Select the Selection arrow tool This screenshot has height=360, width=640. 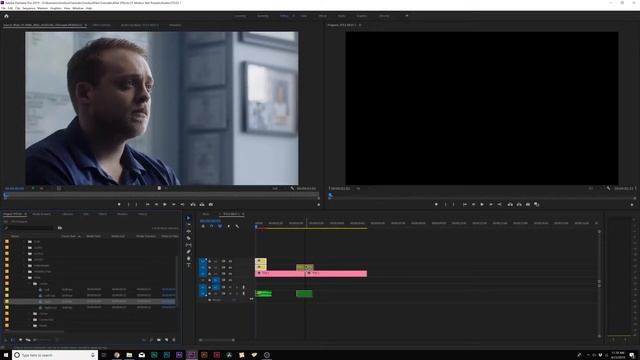189,218
